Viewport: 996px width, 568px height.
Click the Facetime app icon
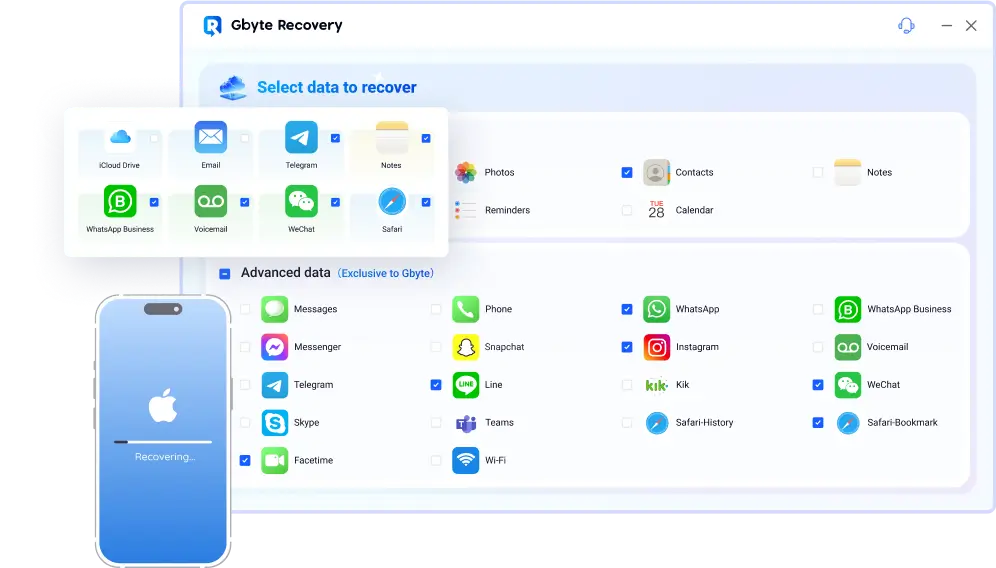pos(274,460)
